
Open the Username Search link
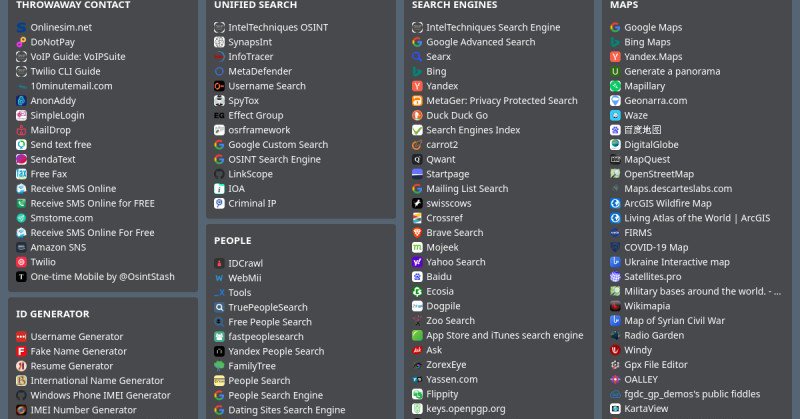[x=267, y=86]
